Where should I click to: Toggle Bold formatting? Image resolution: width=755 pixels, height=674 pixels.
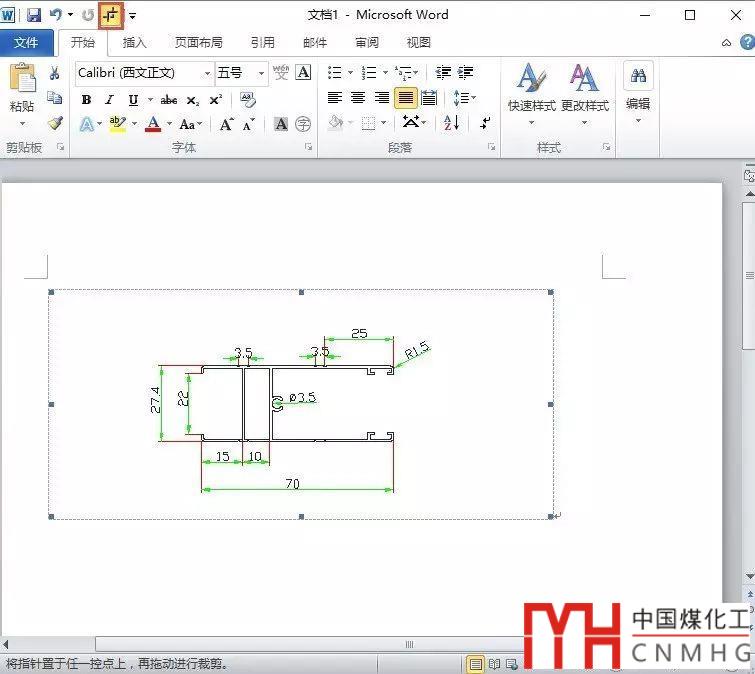pyautogui.click(x=86, y=100)
